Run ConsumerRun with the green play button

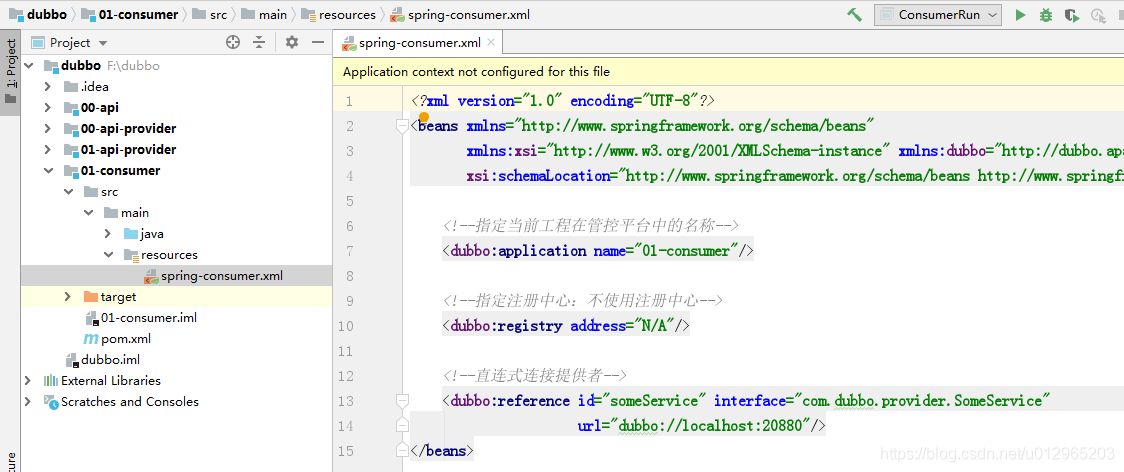[x=1021, y=14]
